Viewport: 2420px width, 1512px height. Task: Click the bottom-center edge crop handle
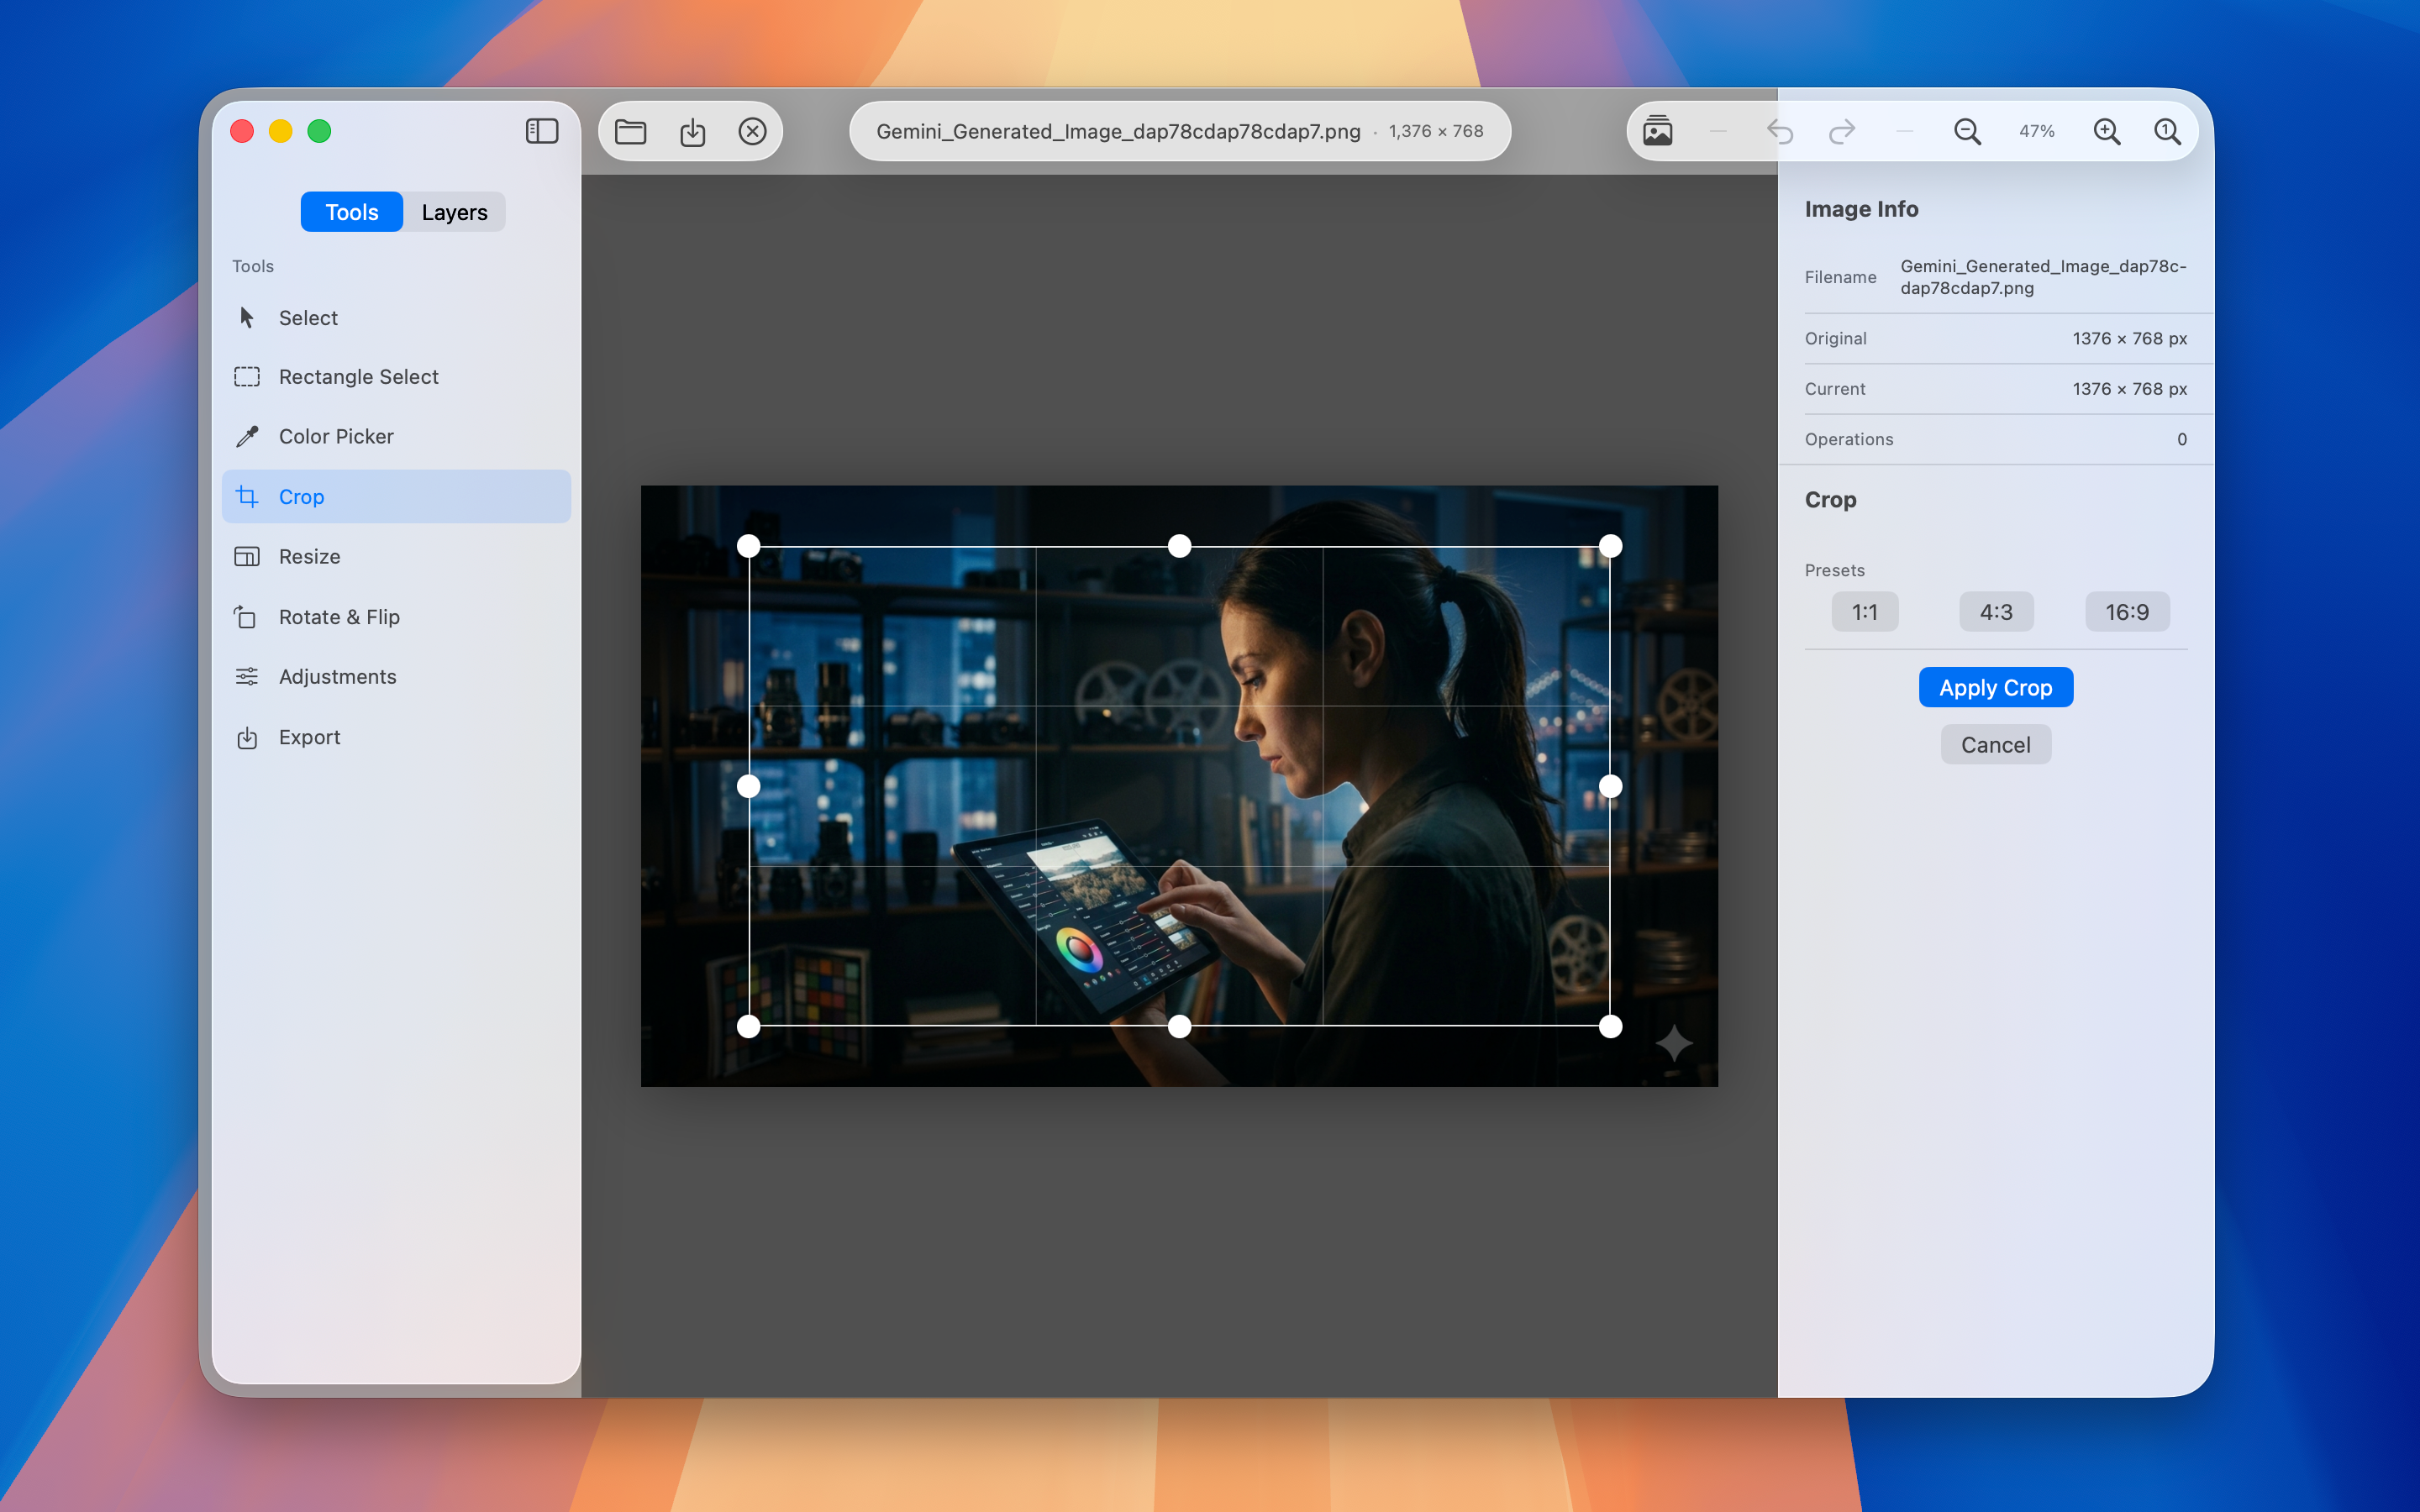pyautogui.click(x=1180, y=1027)
